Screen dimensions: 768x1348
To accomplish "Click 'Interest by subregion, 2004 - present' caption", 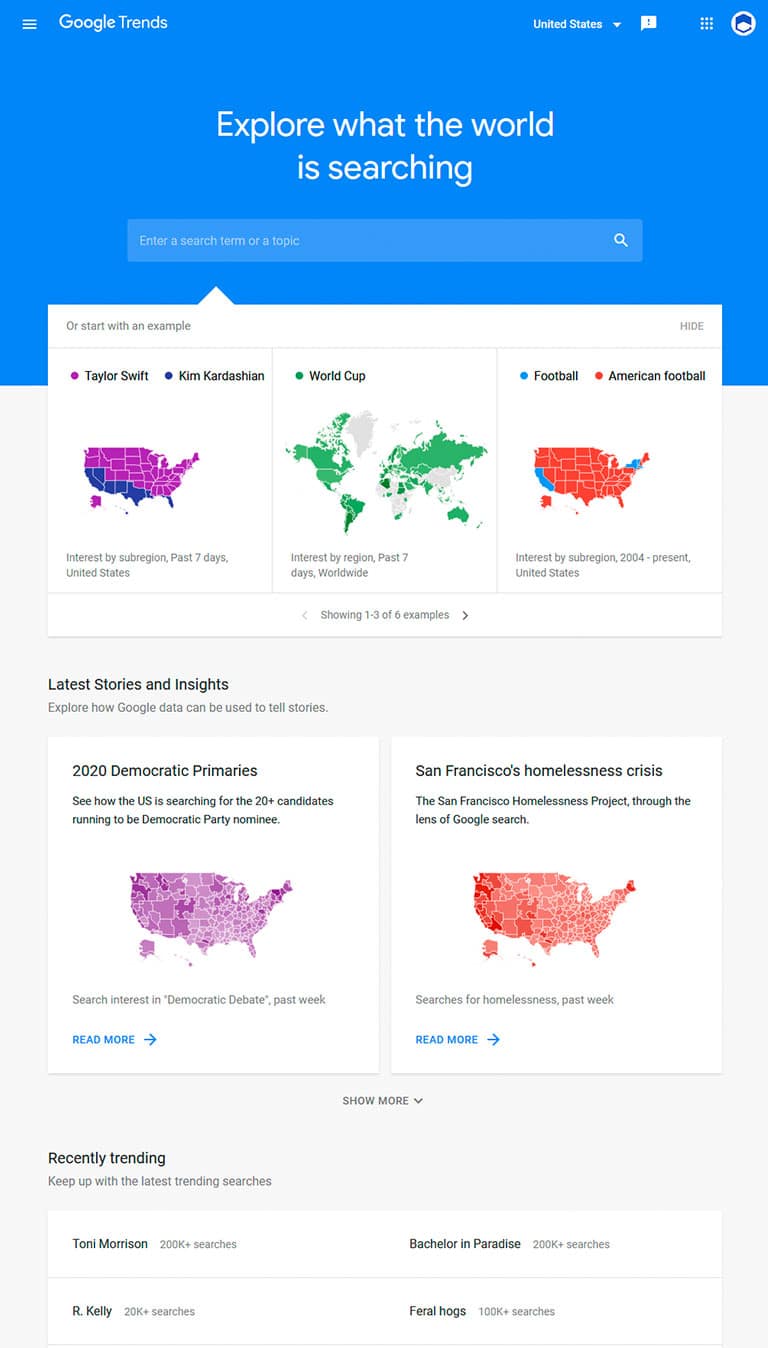I will pos(603,565).
